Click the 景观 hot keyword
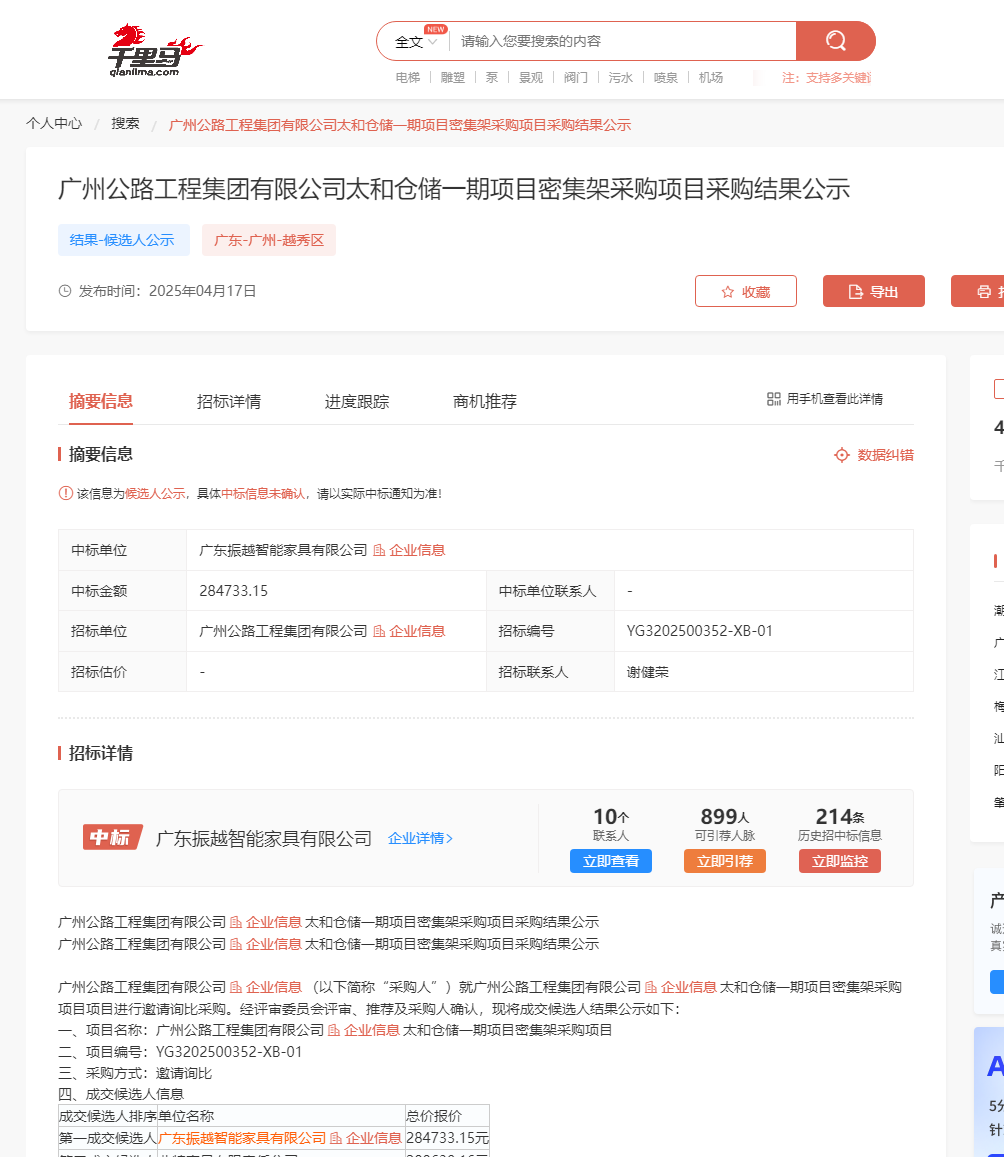This screenshot has width=1004, height=1157. pyautogui.click(x=531, y=77)
